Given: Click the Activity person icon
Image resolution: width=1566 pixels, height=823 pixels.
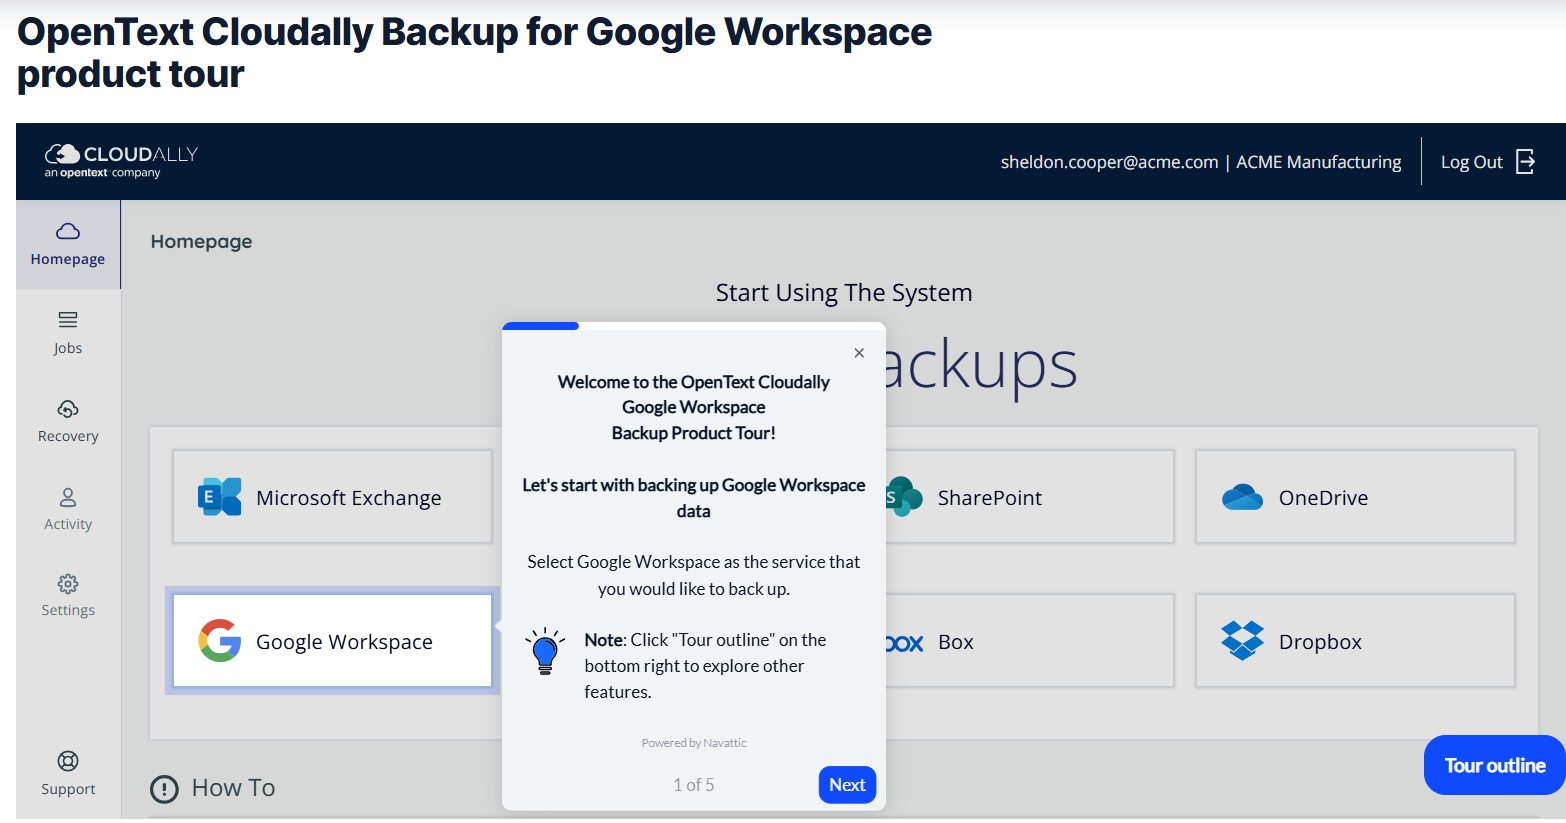Looking at the screenshot, I should pyautogui.click(x=68, y=497).
